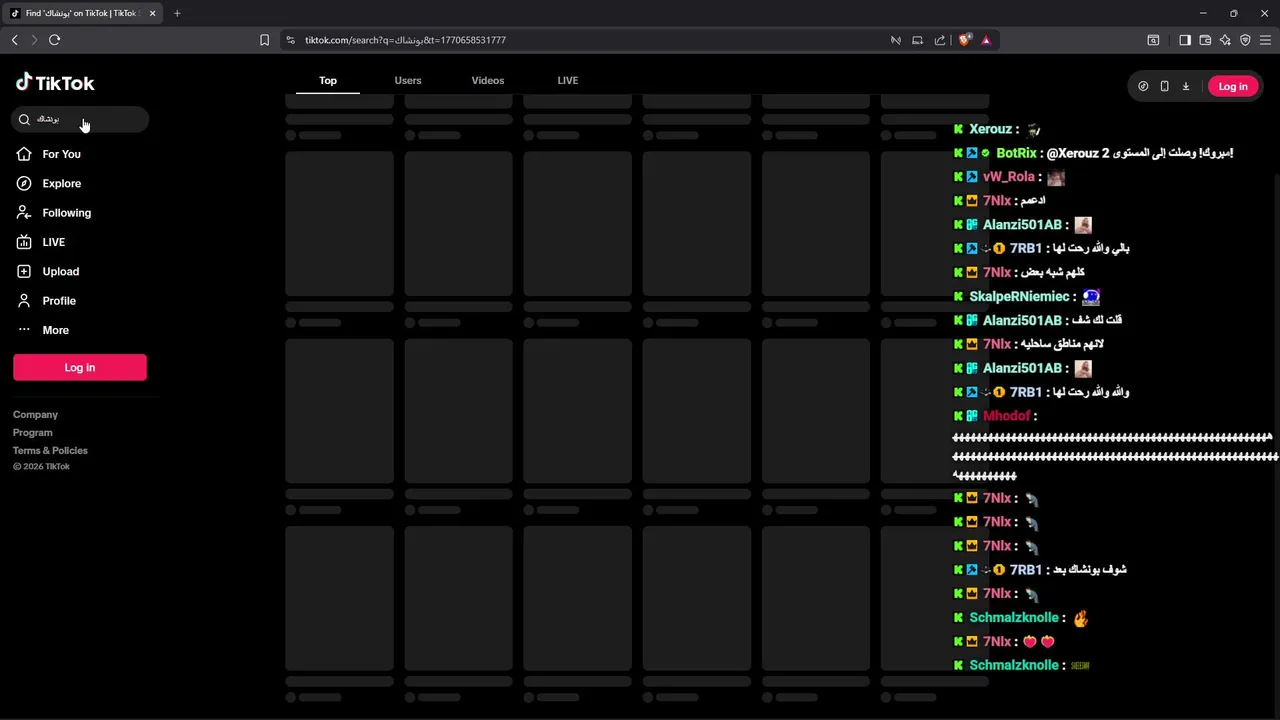Switch to the Videos tab
This screenshot has width=1280, height=720.
488,80
